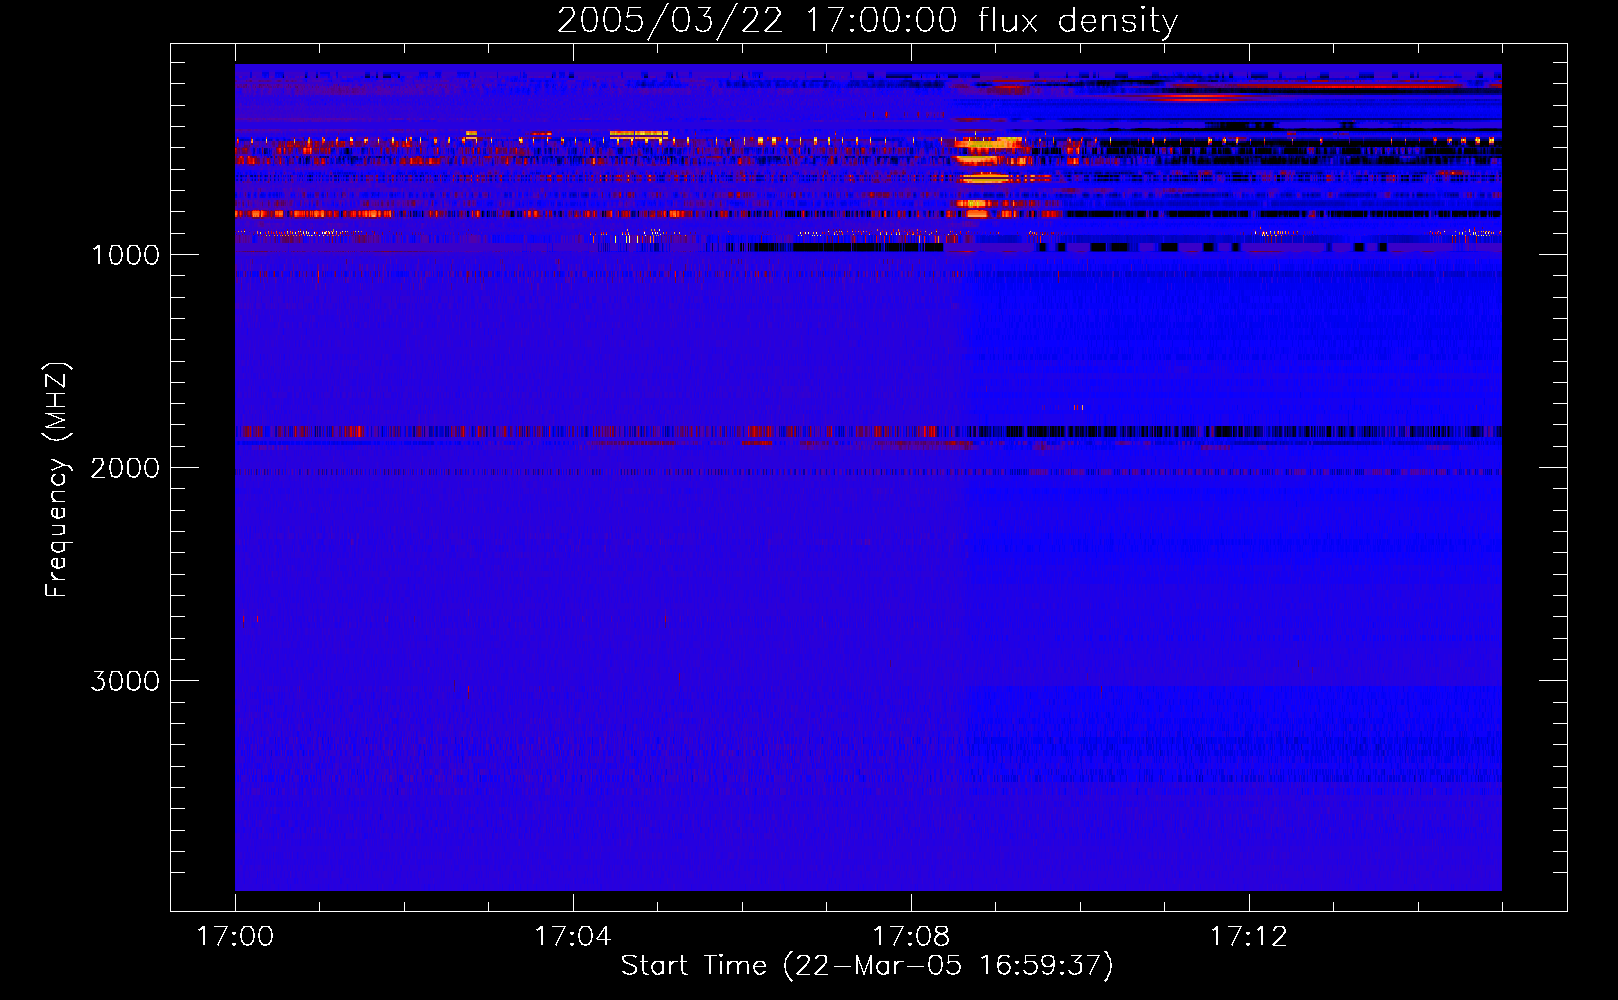Click the 3000 frequency tick label

(125, 681)
